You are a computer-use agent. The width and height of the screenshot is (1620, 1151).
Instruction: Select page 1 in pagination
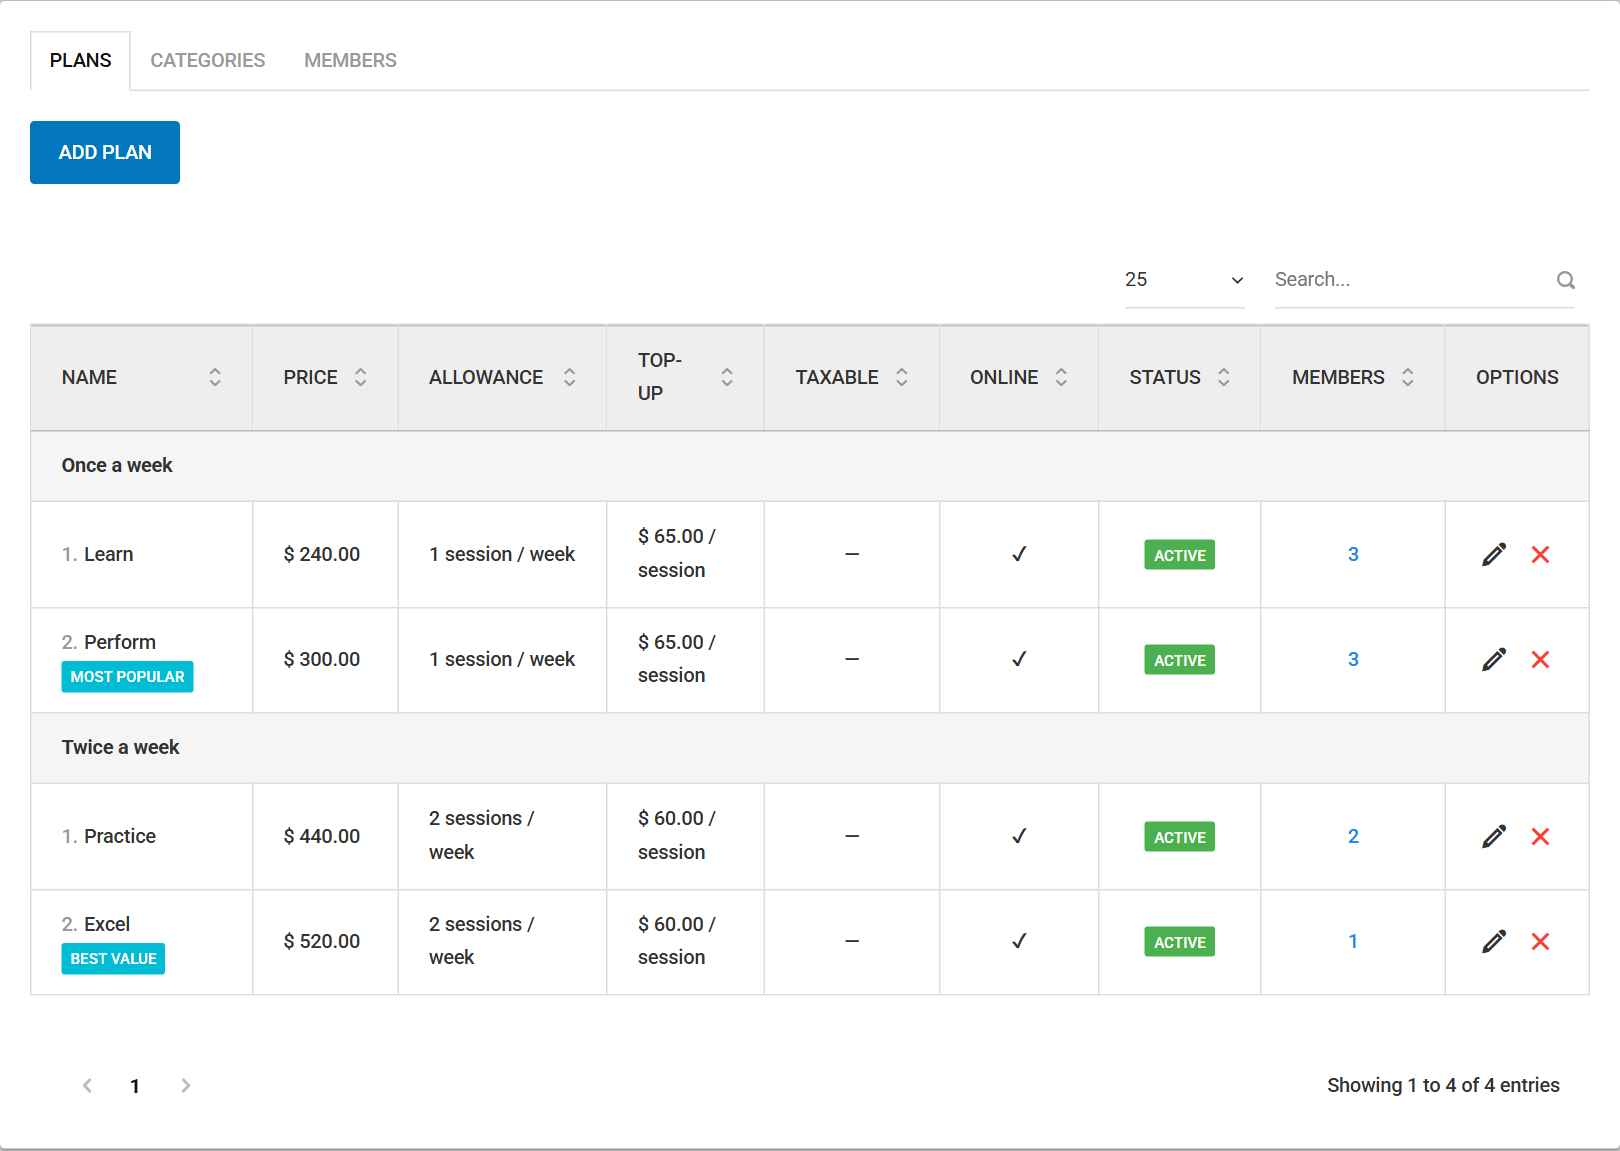coord(135,1086)
